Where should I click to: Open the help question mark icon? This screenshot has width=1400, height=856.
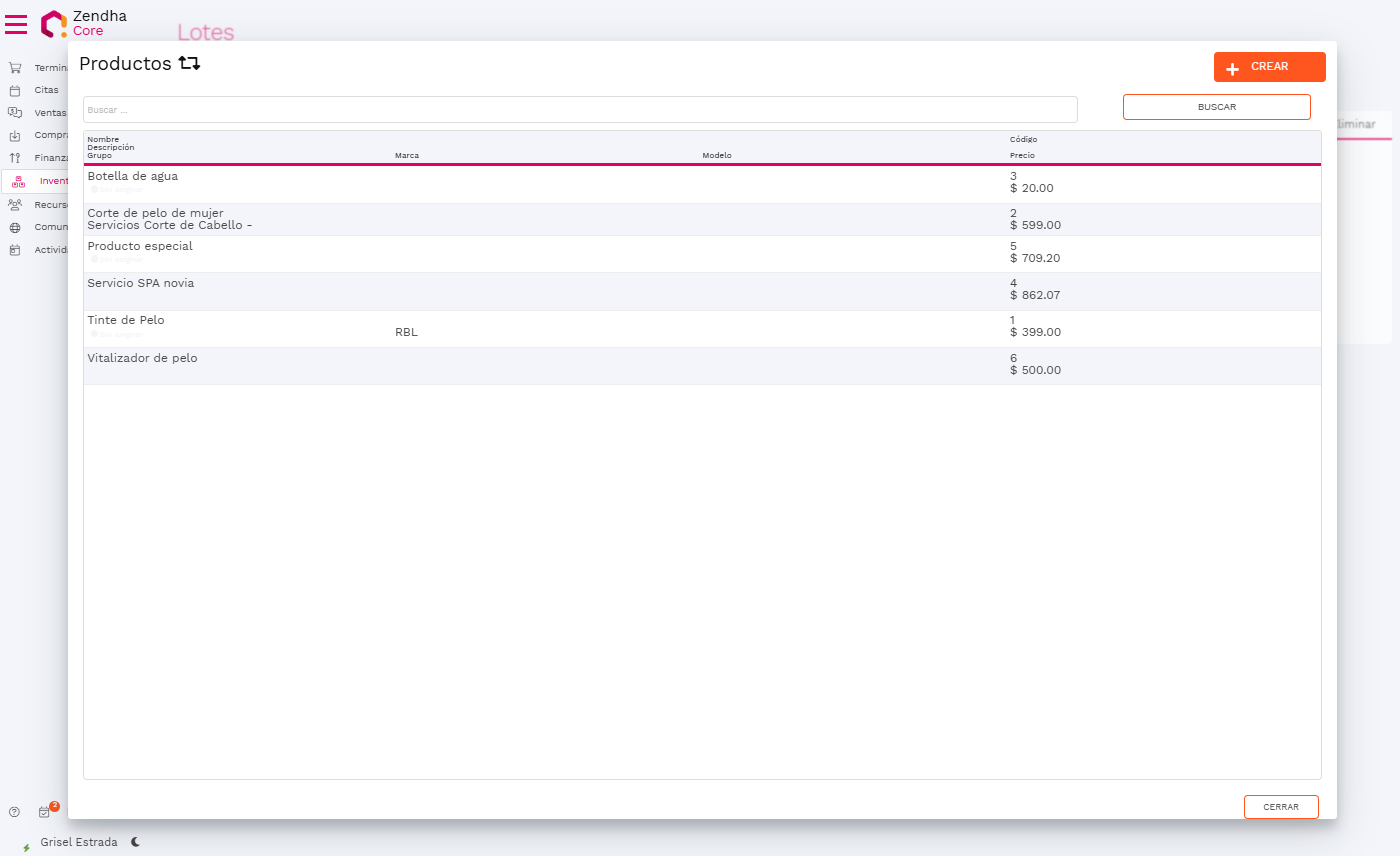point(14,812)
